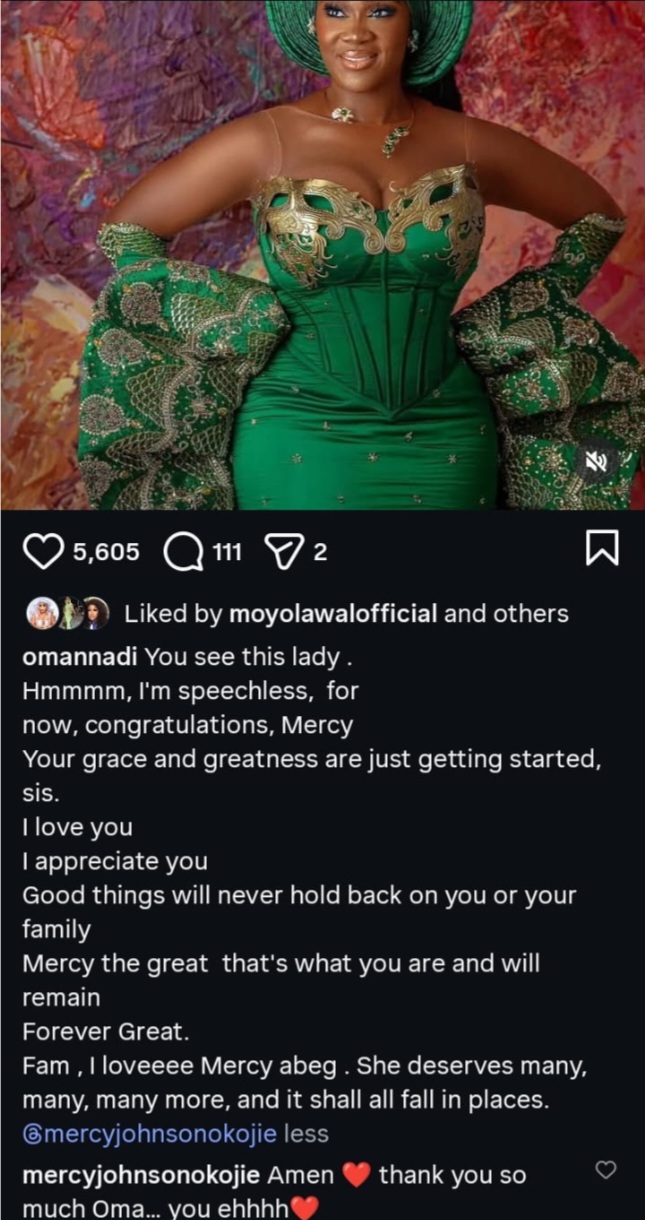Save the post with the bookmark icon
The height and width of the screenshot is (1220, 645).
(x=602, y=550)
